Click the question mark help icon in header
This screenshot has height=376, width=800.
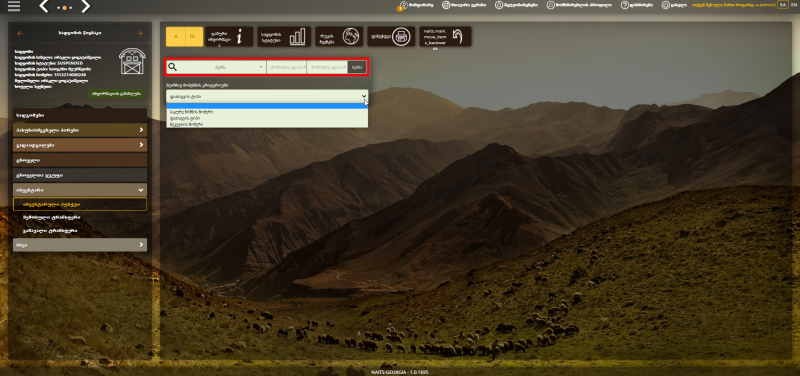624,5
